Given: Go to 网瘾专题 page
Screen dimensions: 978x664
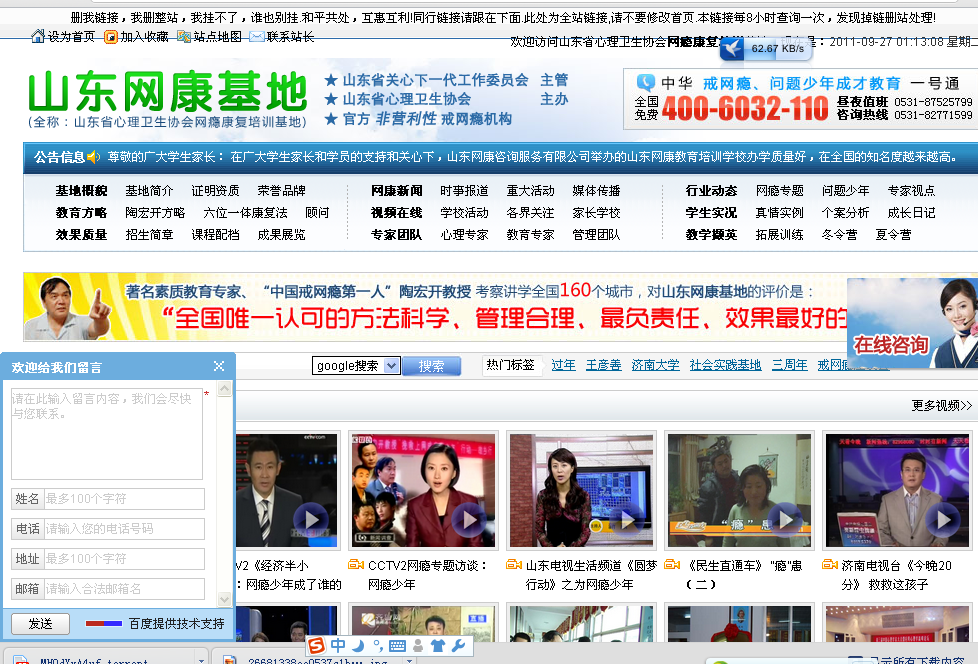Looking at the screenshot, I should click(780, 191).
